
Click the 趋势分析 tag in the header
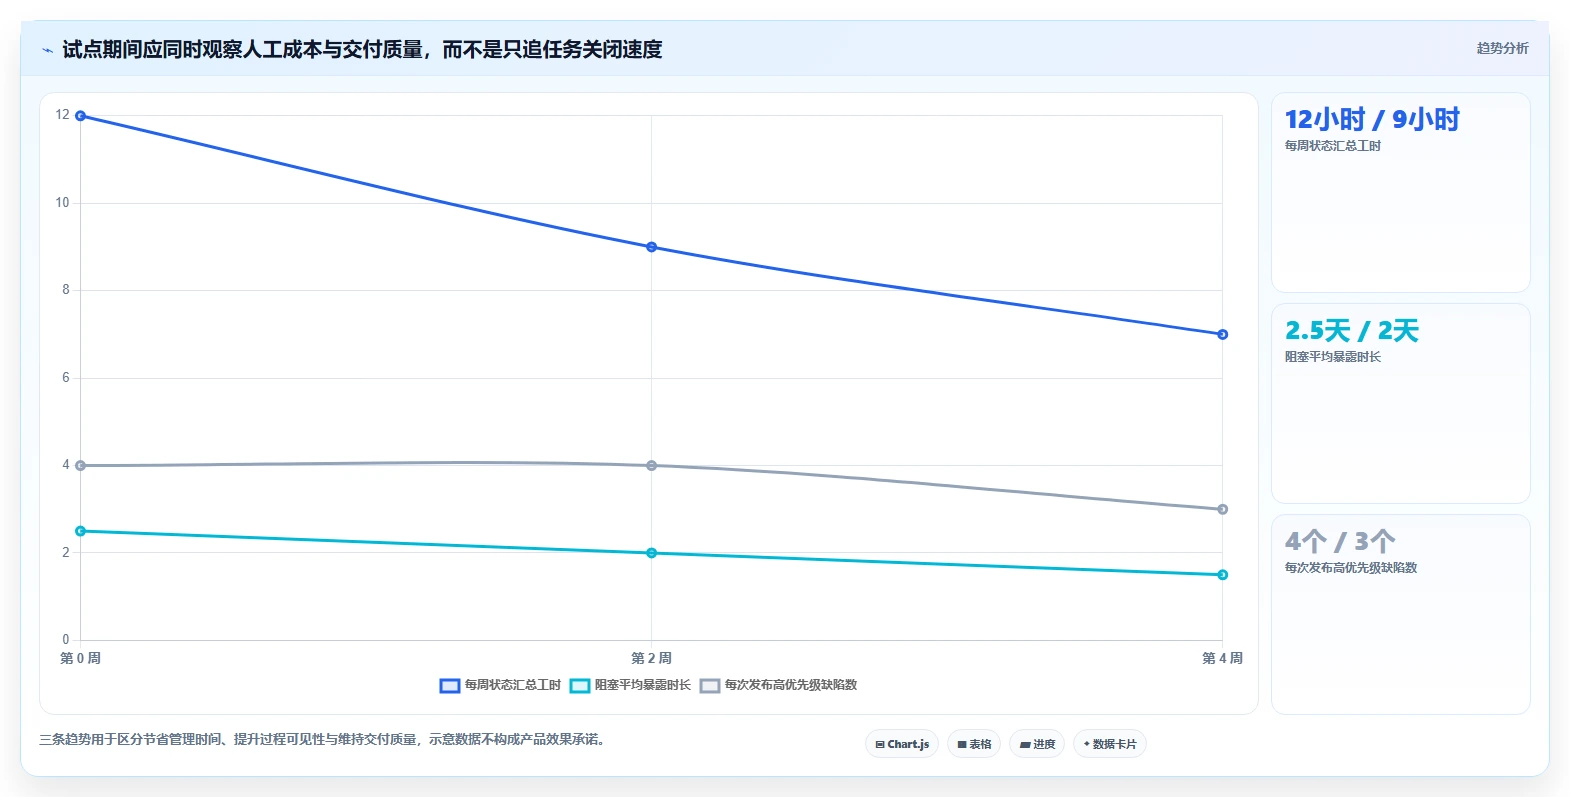point(1502,48)
